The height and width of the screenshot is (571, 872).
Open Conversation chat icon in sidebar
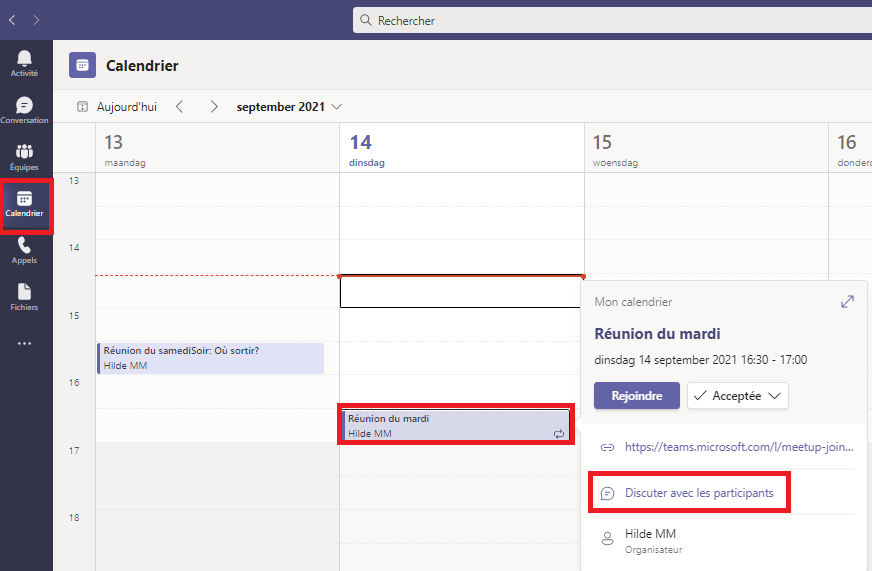(x=24, y=110)
